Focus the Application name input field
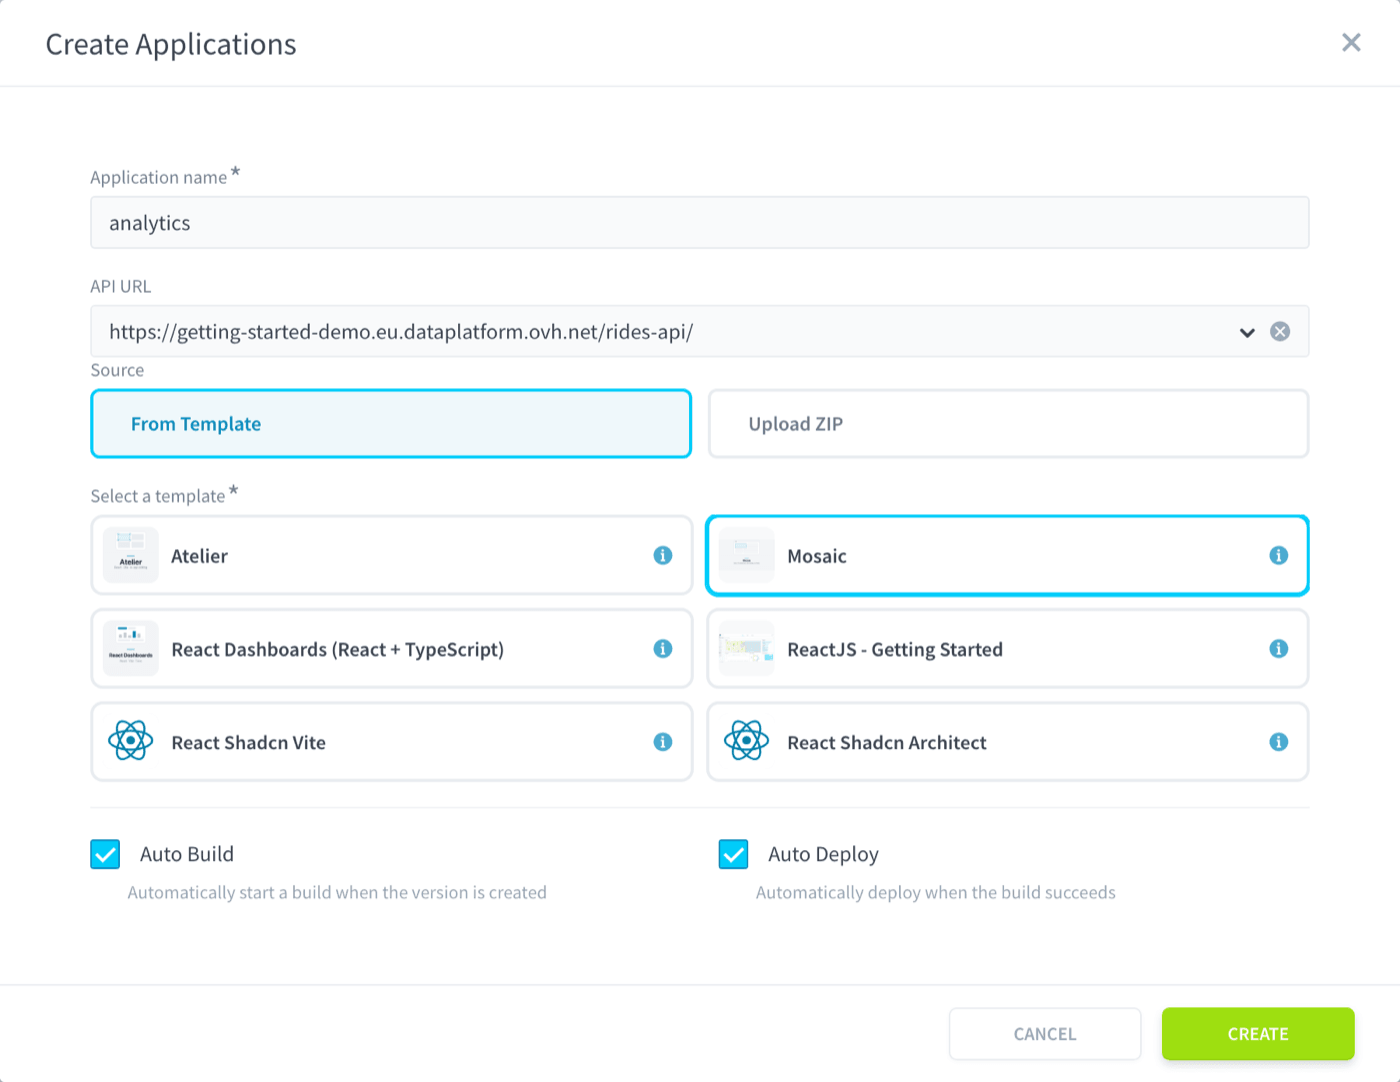This screenshot has width=1400, height=1082. (x=700, y=223)
